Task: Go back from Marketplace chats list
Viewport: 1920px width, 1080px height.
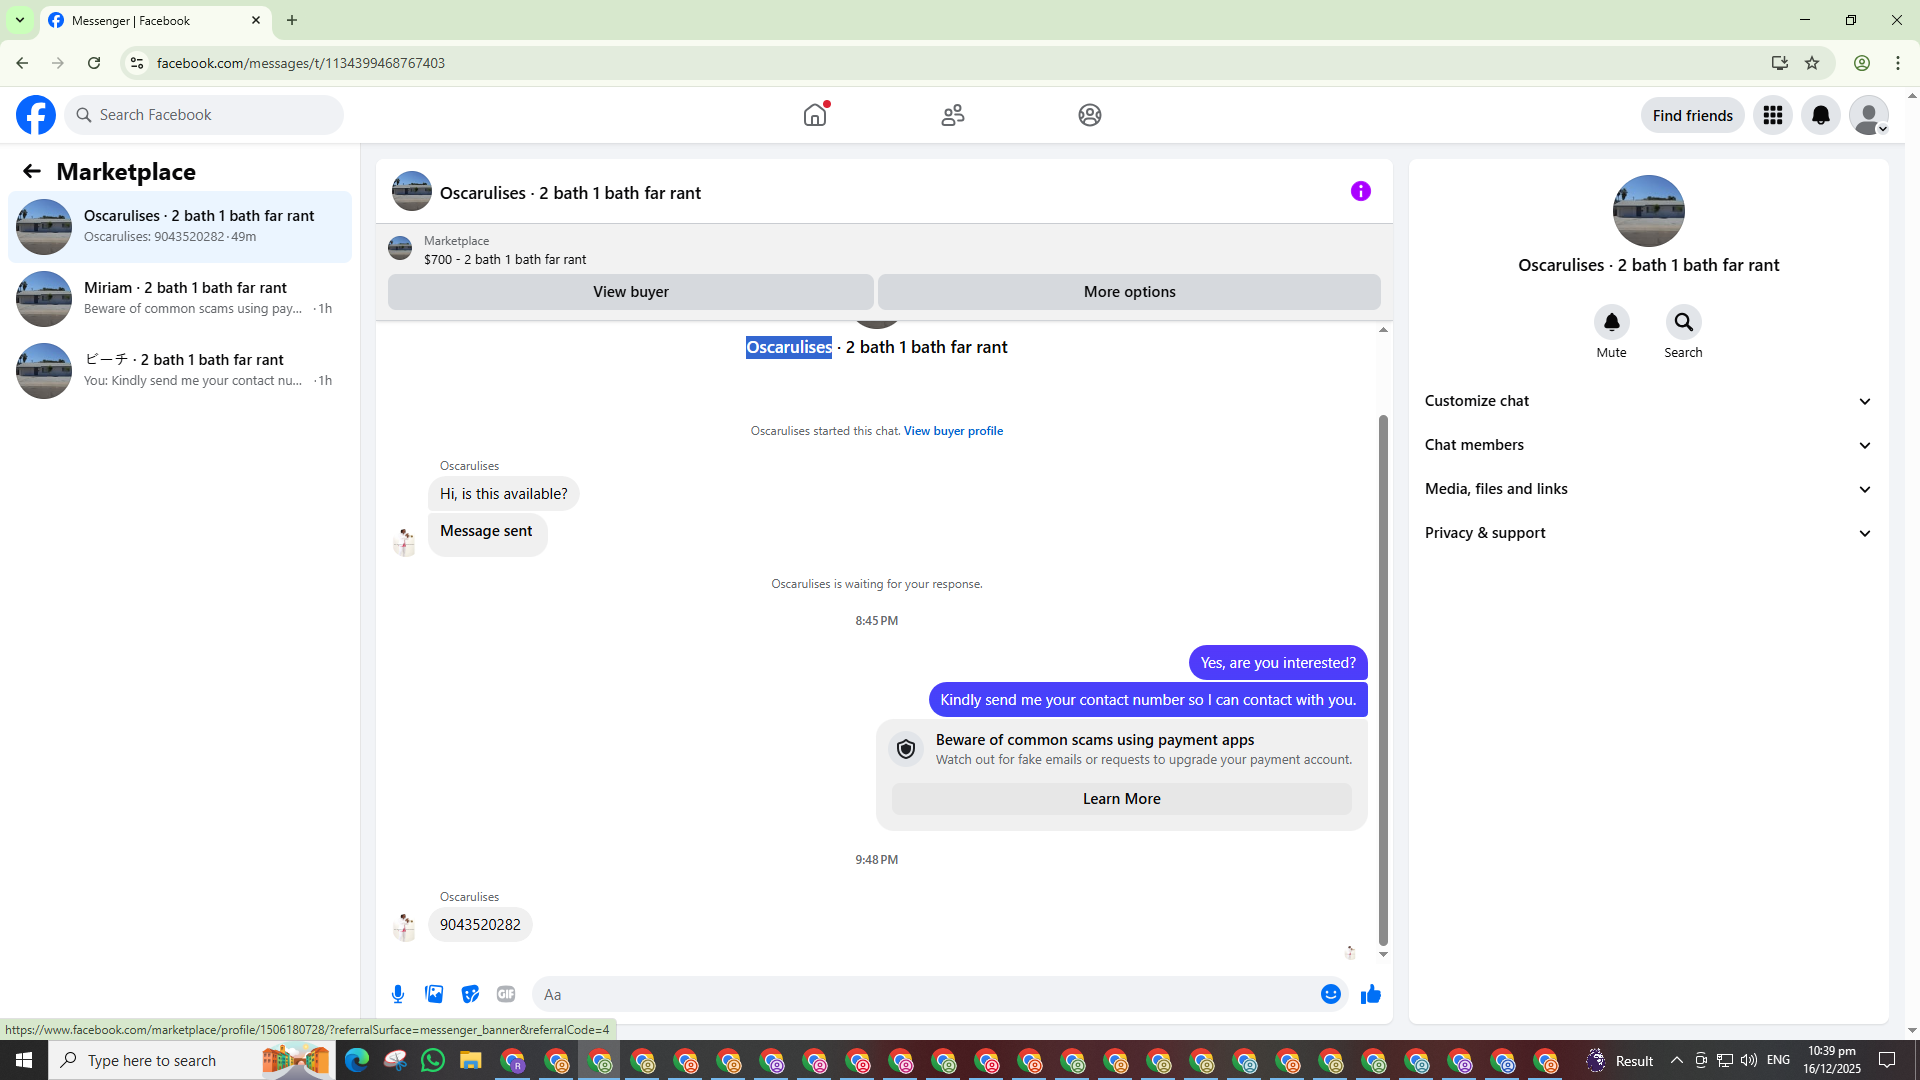Action: tap(32, 171)
